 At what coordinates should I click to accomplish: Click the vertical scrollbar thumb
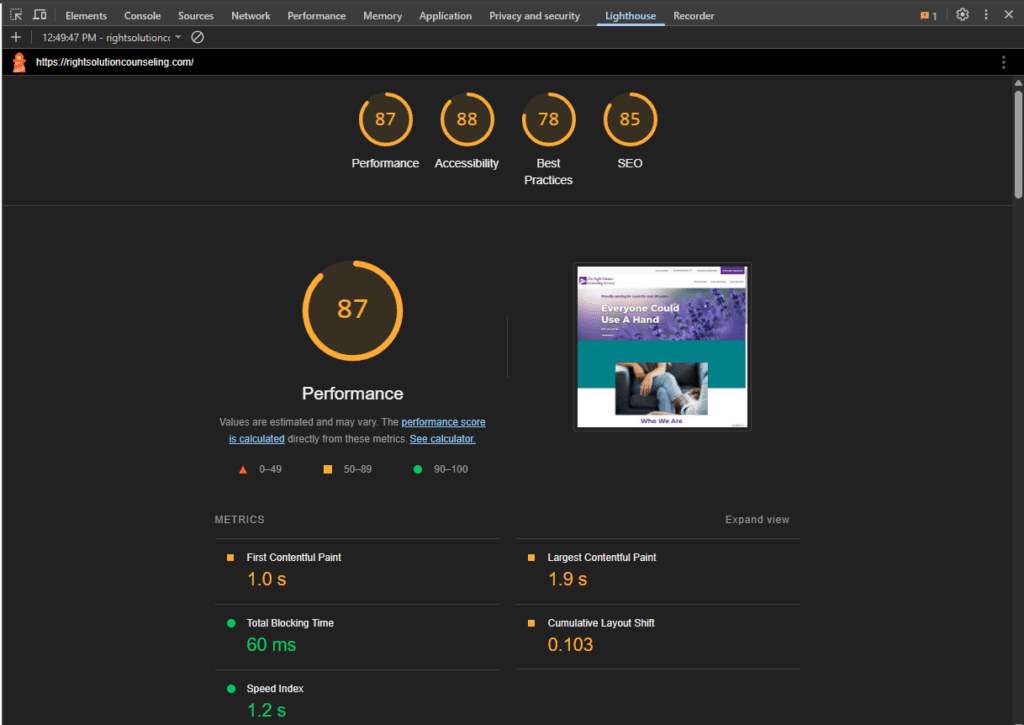click(x=1018, y=144)
